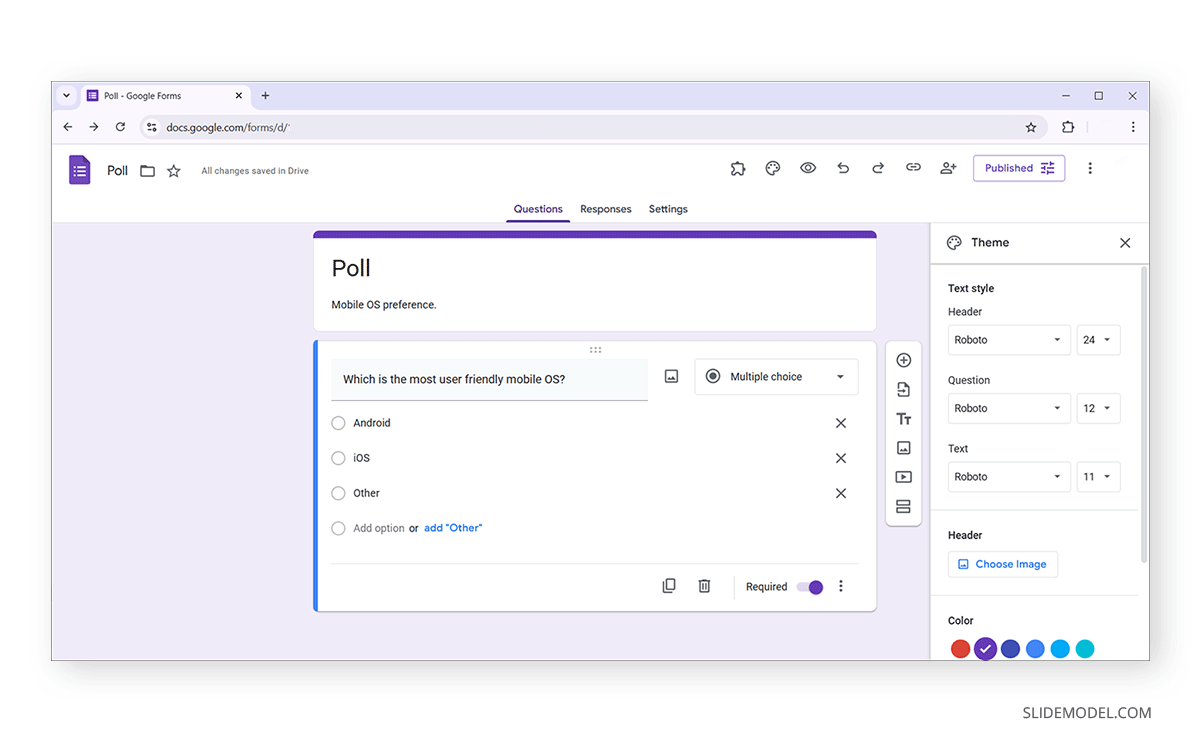Image resolution: width=1200 pixels, height=743 pixels.
Task: Click the Choose Image button under Header
Action: [x=1003, y=564]
